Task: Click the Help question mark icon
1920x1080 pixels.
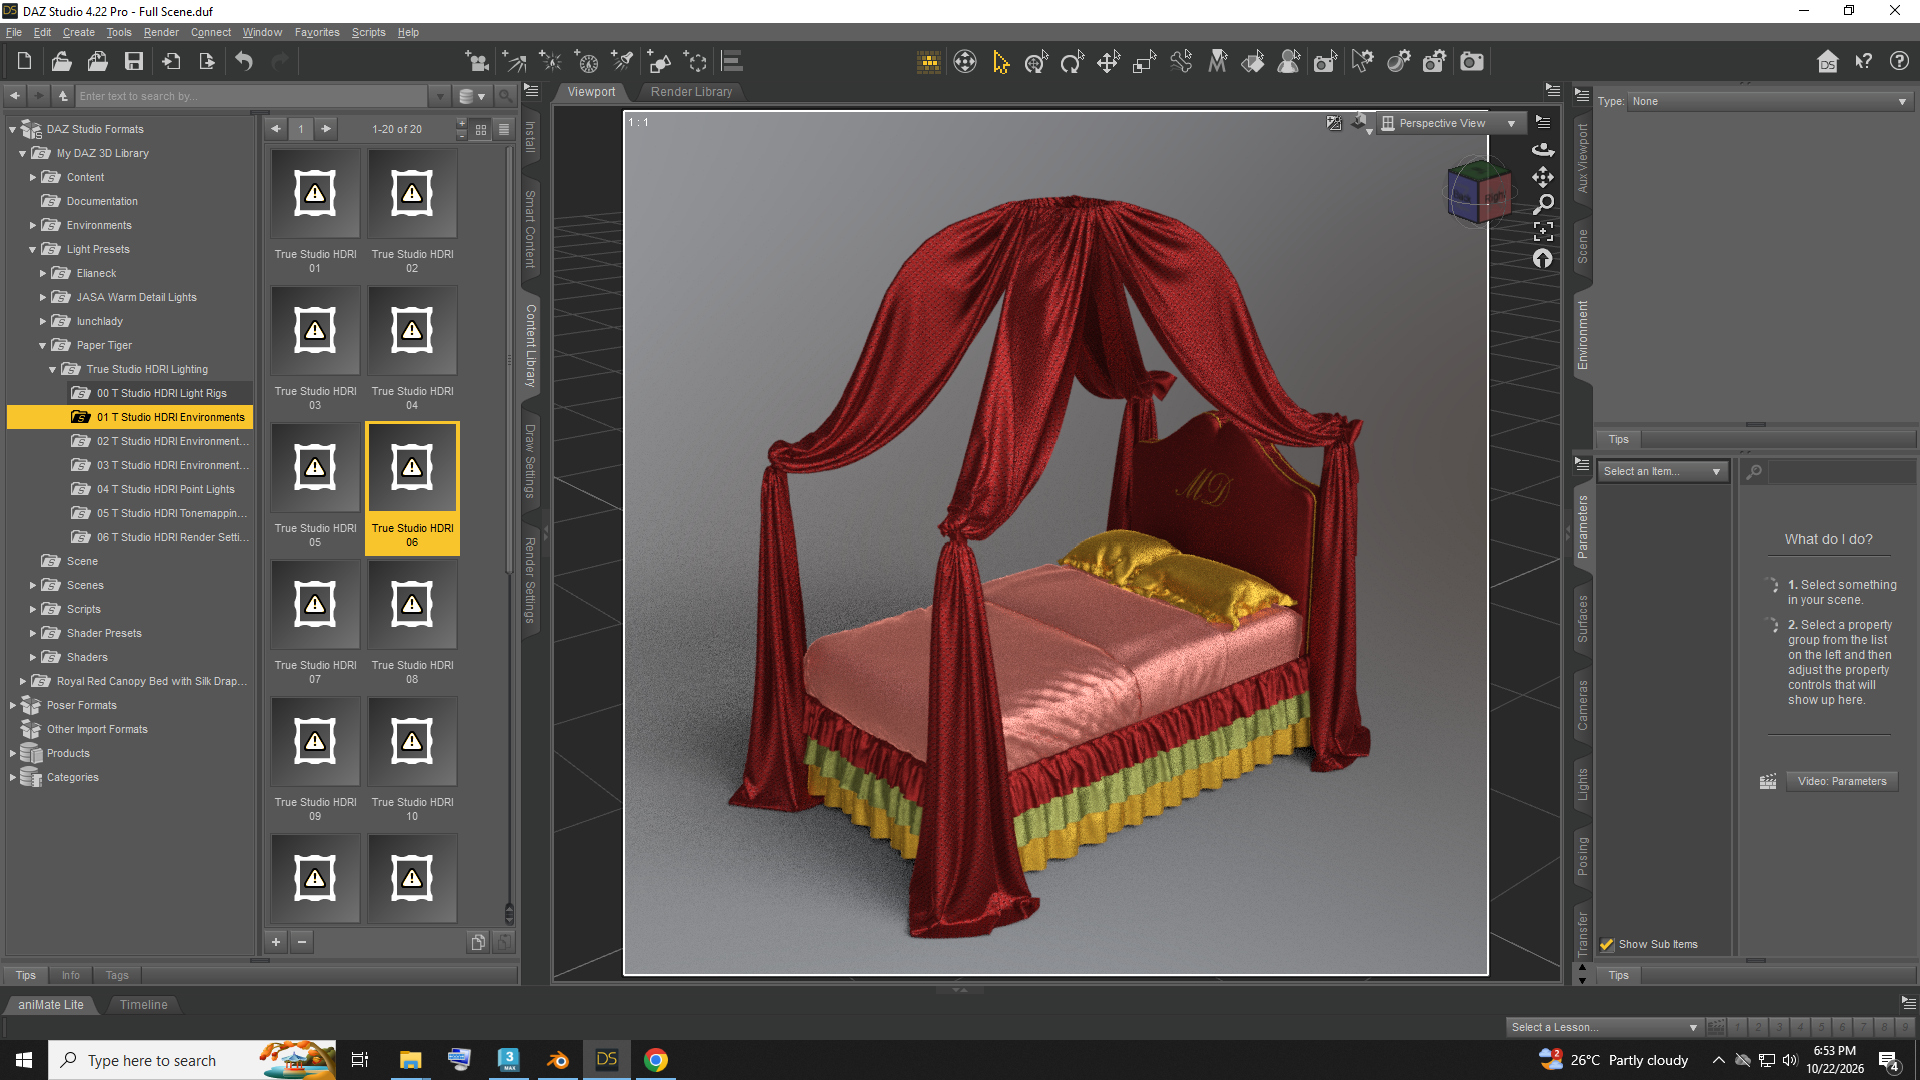Action: coord(1899,62)
